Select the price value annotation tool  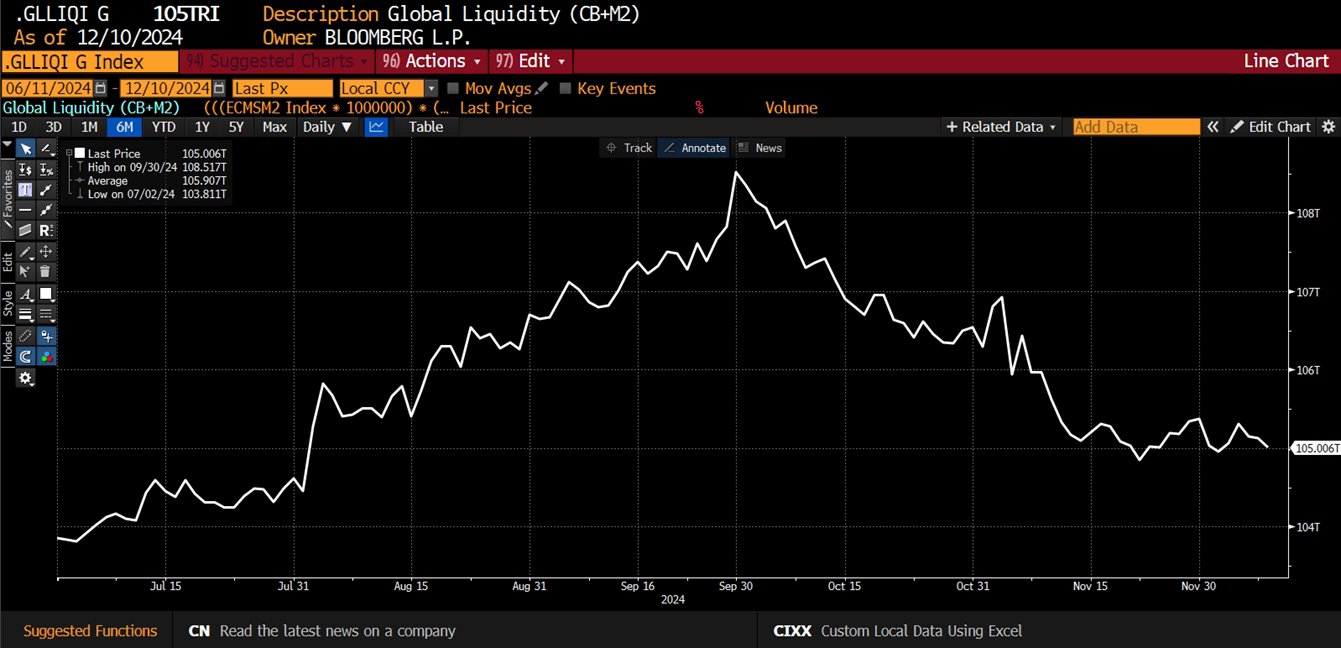click(x=24, y=171)
